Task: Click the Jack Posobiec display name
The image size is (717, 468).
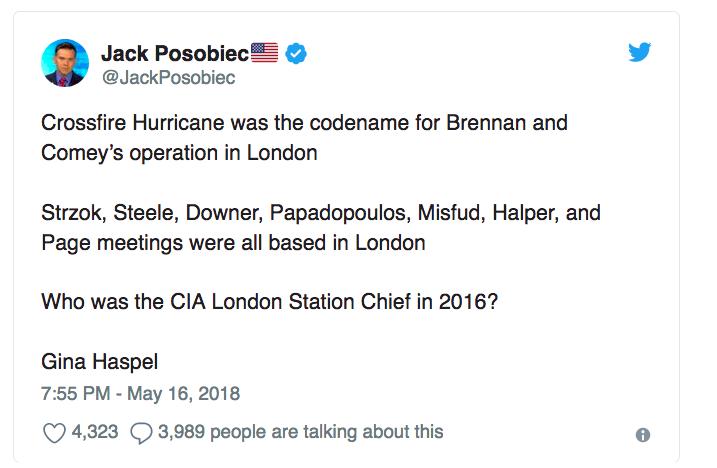Action: pos(175,53)
